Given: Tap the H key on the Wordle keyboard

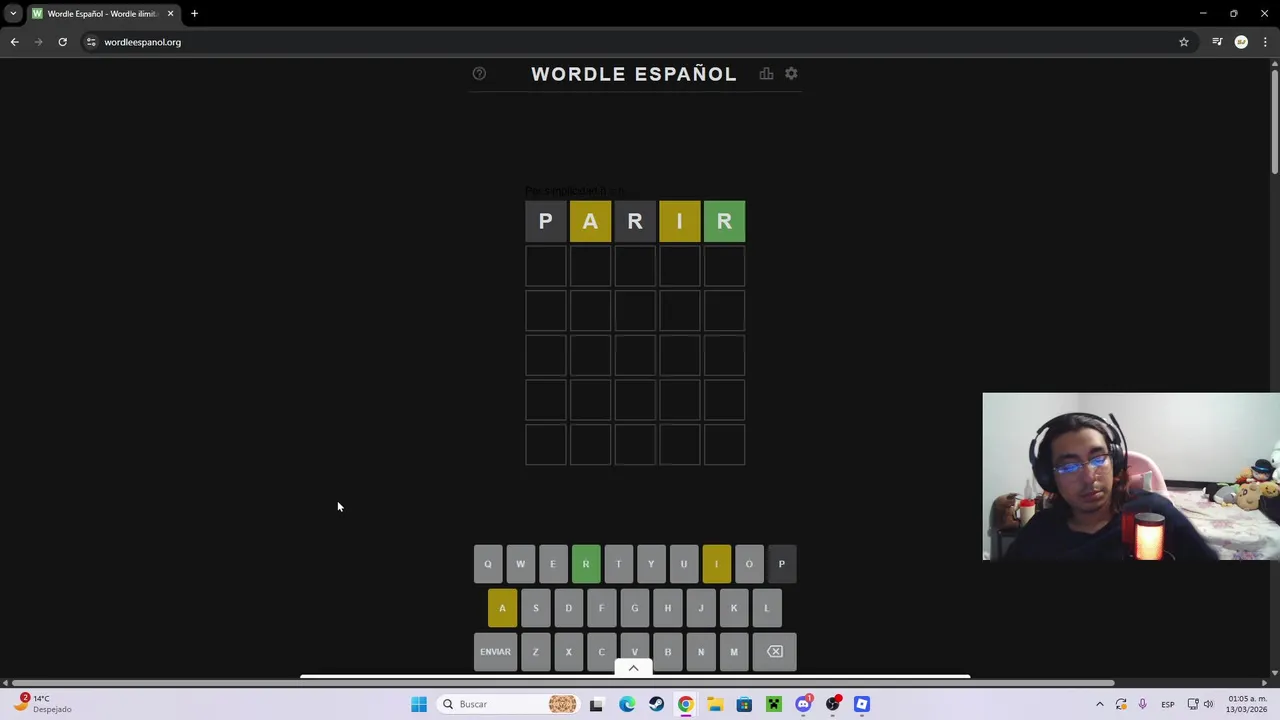Looking at the screenshot, I should 668,608.
